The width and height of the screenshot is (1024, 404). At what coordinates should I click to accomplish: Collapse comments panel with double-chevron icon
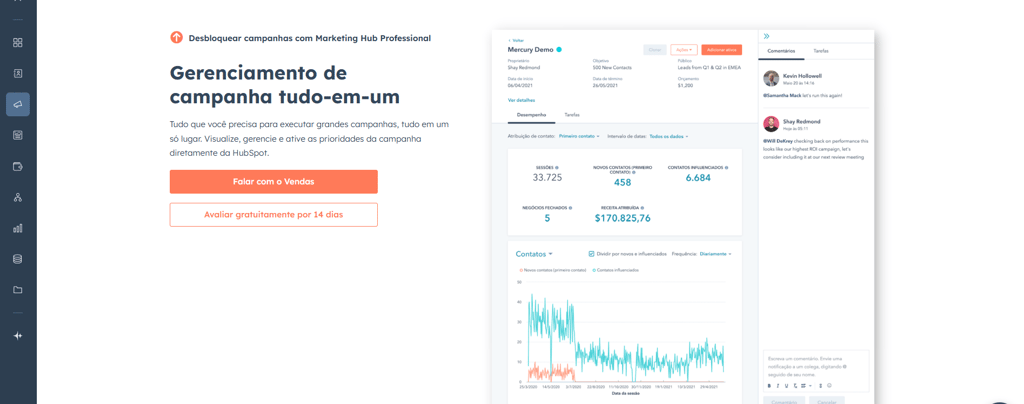[767, 37]
